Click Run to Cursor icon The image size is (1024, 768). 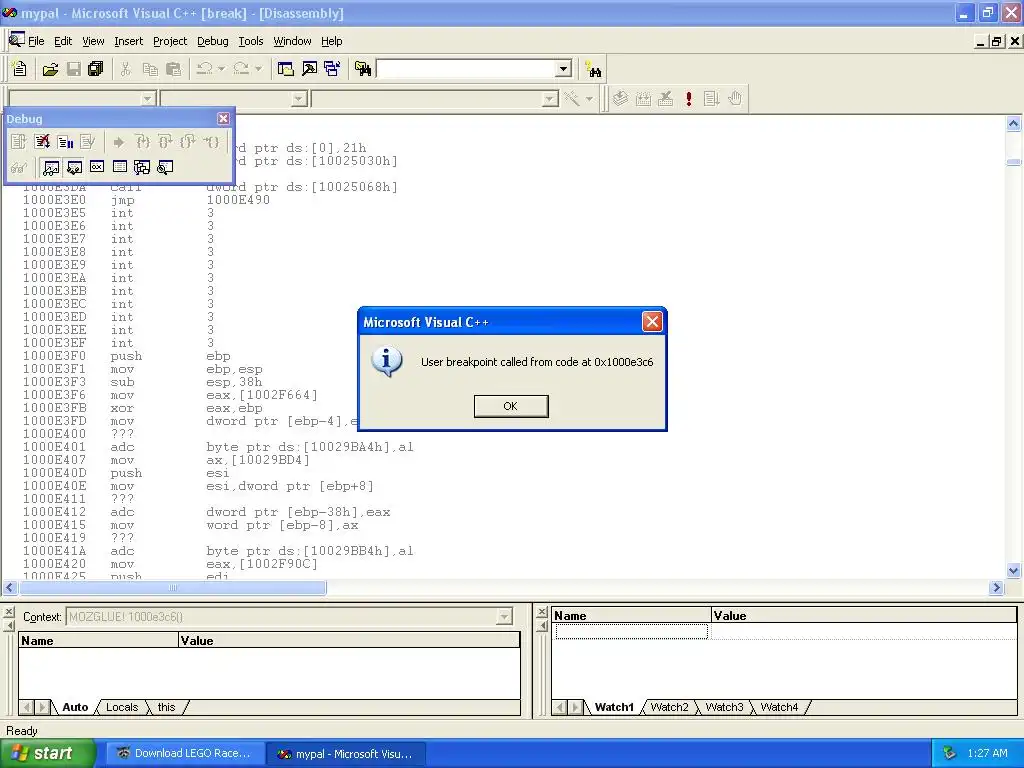[x=211, y=142]
